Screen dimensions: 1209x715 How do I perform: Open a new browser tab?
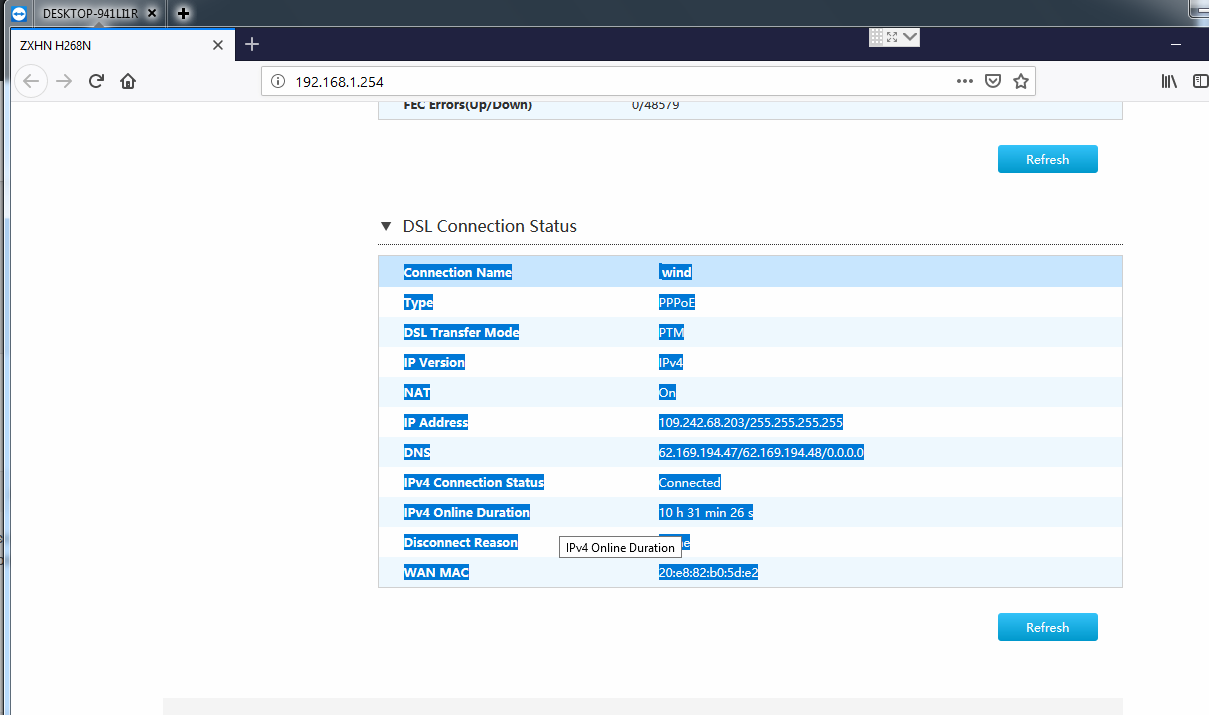pyautogui.click(x=252, y=44)
